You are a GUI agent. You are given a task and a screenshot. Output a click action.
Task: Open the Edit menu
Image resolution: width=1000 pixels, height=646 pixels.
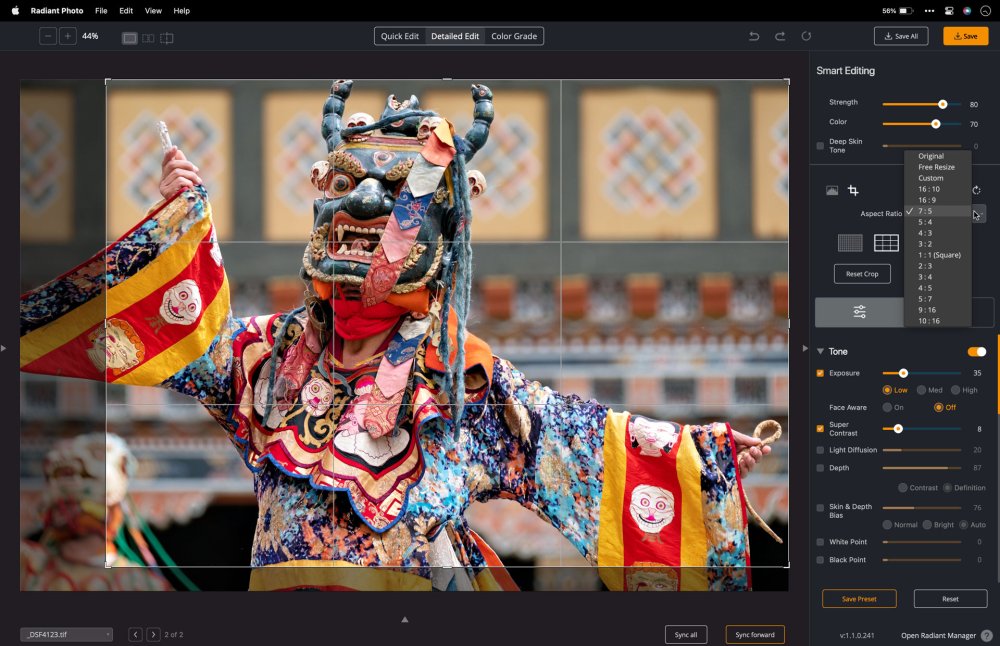[126, 10]
